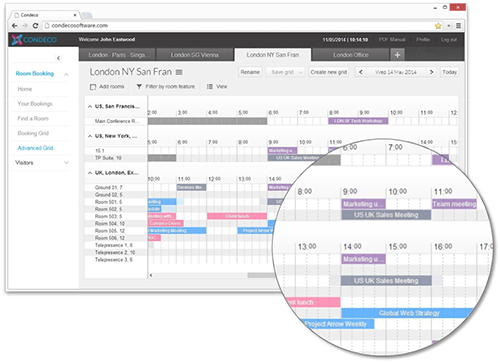
Task: Switch to the London Office tab
Action: point(351,55)
